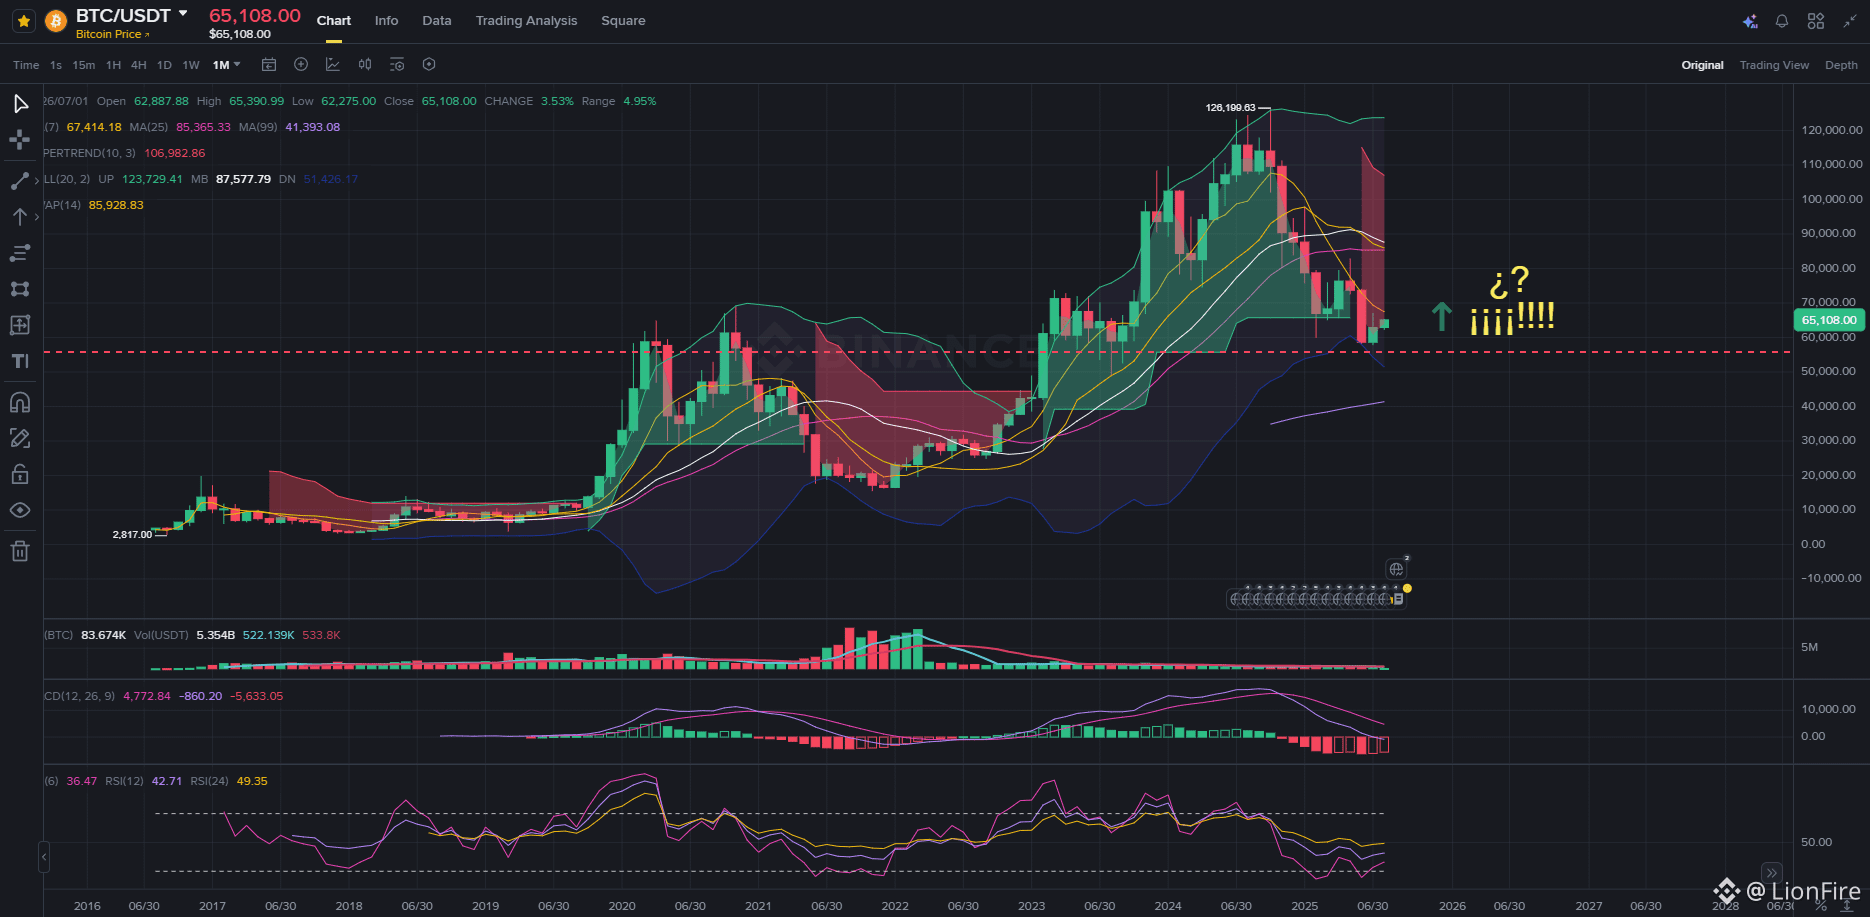Screen dimensions: 1870x917
Task: Click the add (plus circle) toolbar icon
Action: [x=301, y=64]
